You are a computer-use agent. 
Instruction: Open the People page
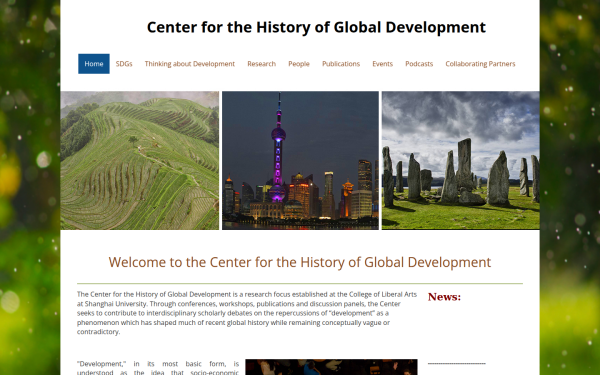(299, 64)
